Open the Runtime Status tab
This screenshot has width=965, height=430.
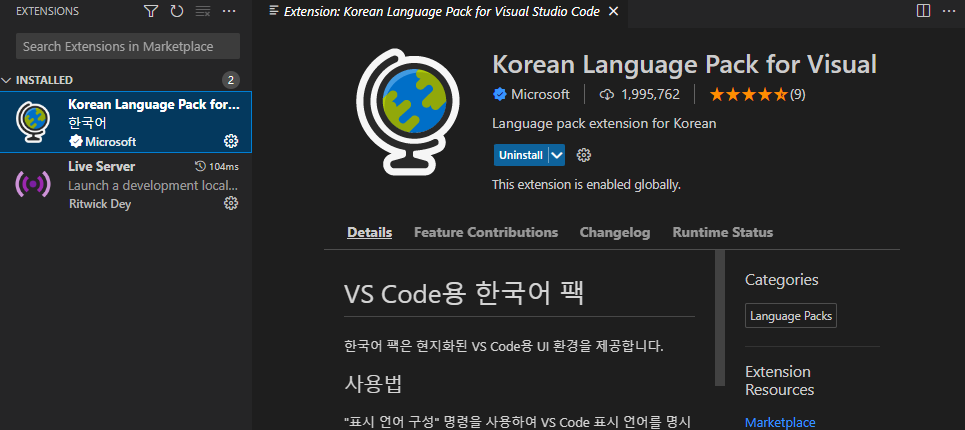(723, 233)
